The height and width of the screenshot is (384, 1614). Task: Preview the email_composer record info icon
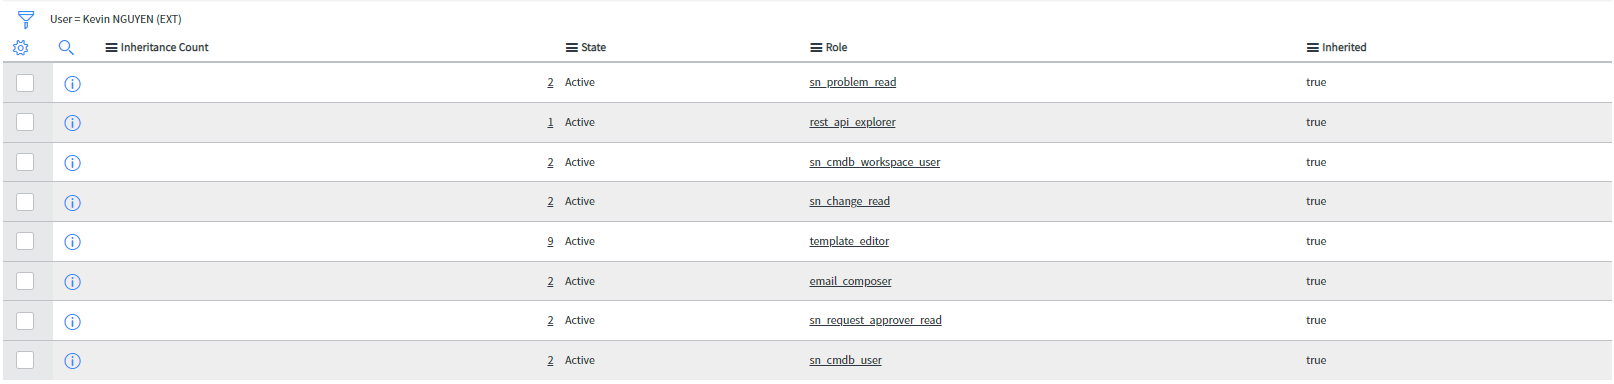click(x=72, y=282)
